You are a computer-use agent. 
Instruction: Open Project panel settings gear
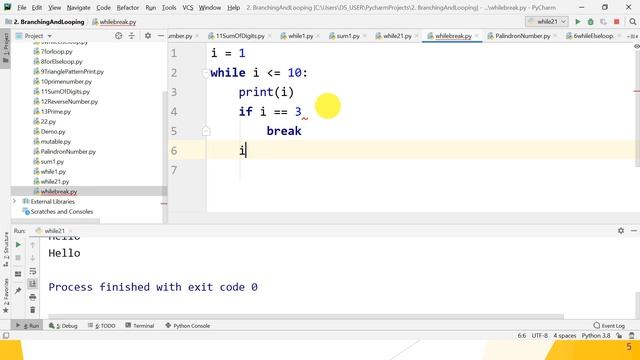[x=148, y=36]
